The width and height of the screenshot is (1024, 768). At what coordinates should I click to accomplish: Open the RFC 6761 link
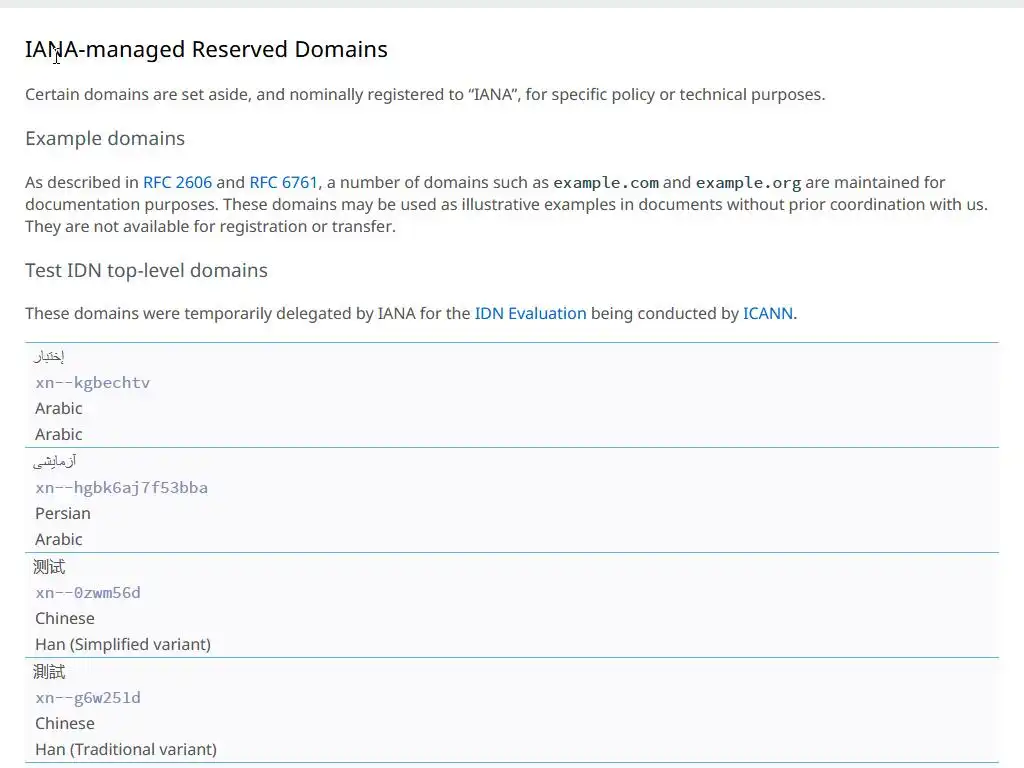click(283, 182)
